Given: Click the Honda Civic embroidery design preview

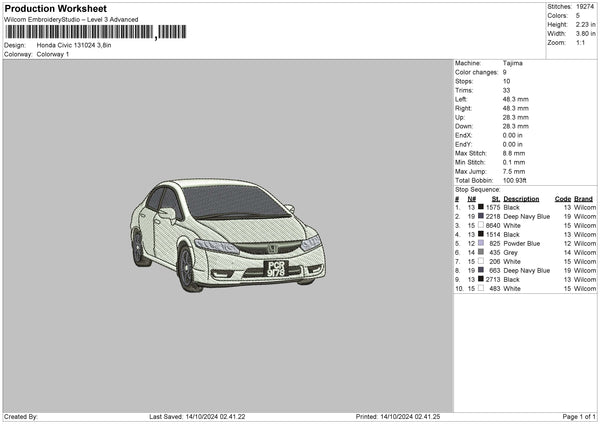Looking at the screenshot, I should pos(228,235).
